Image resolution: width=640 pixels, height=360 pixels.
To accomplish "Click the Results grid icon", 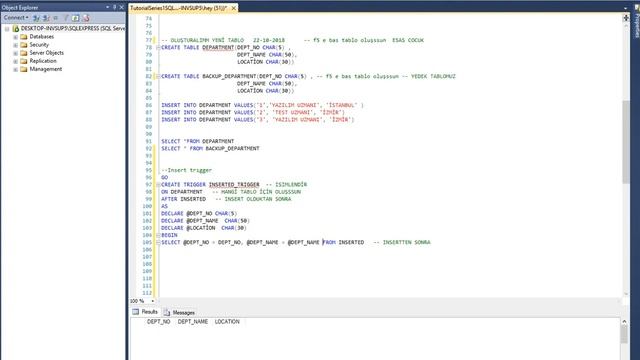I will click(136, 312).
